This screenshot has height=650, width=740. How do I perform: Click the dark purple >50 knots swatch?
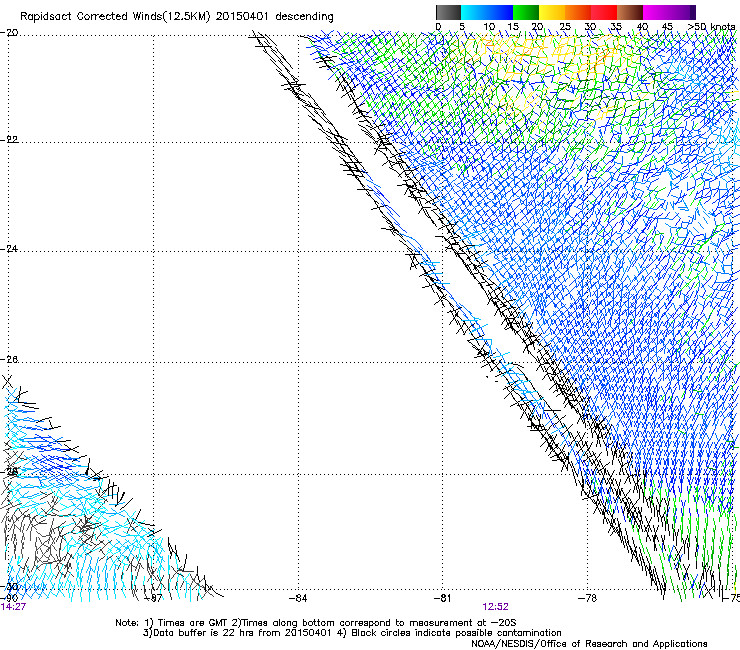point(693,12)
